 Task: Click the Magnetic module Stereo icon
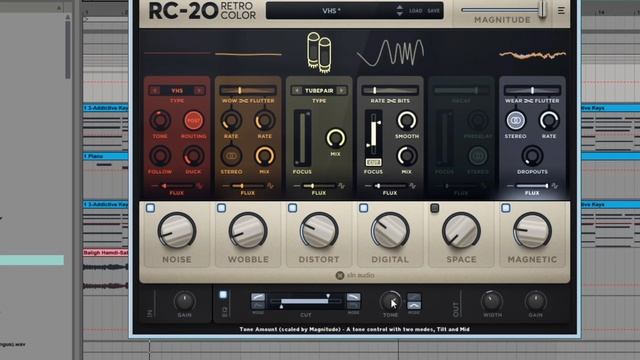coord(516,120)
